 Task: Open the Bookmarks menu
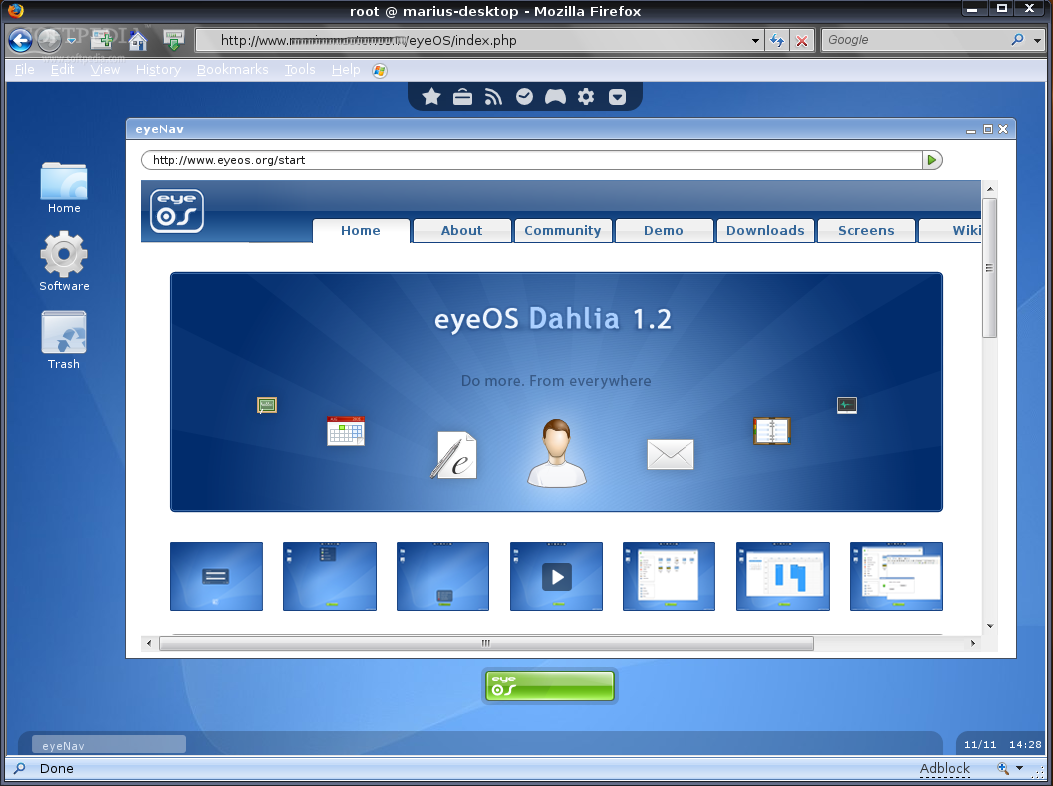[x=232, y=70]
